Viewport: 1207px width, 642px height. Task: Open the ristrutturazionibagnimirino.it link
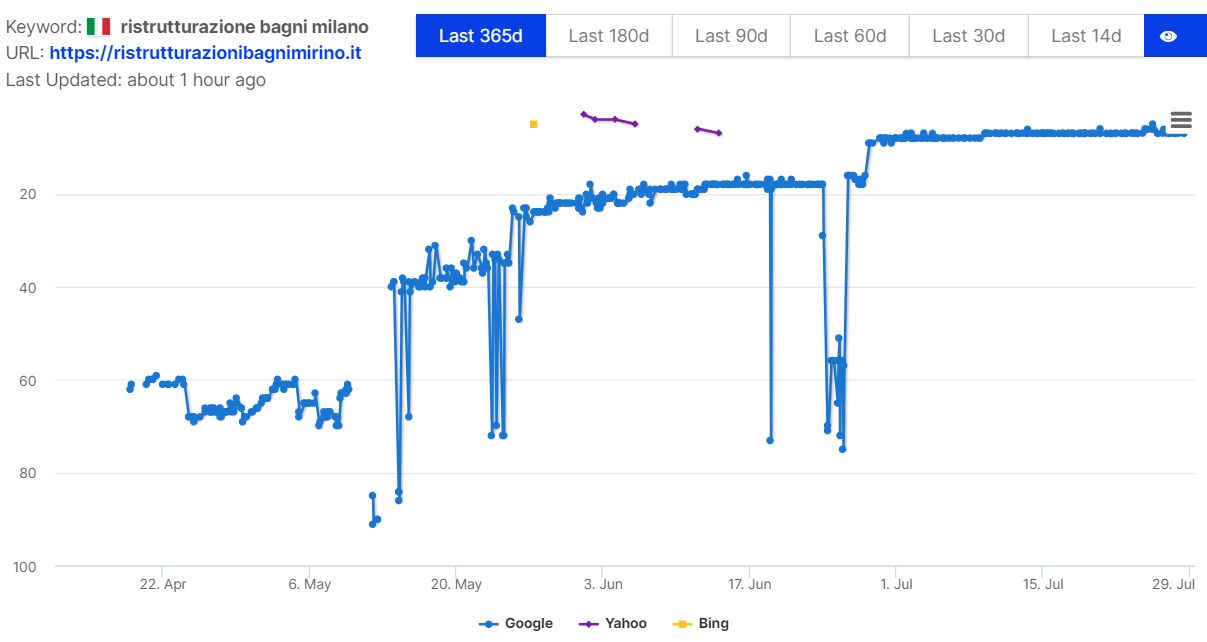point(205,53)
